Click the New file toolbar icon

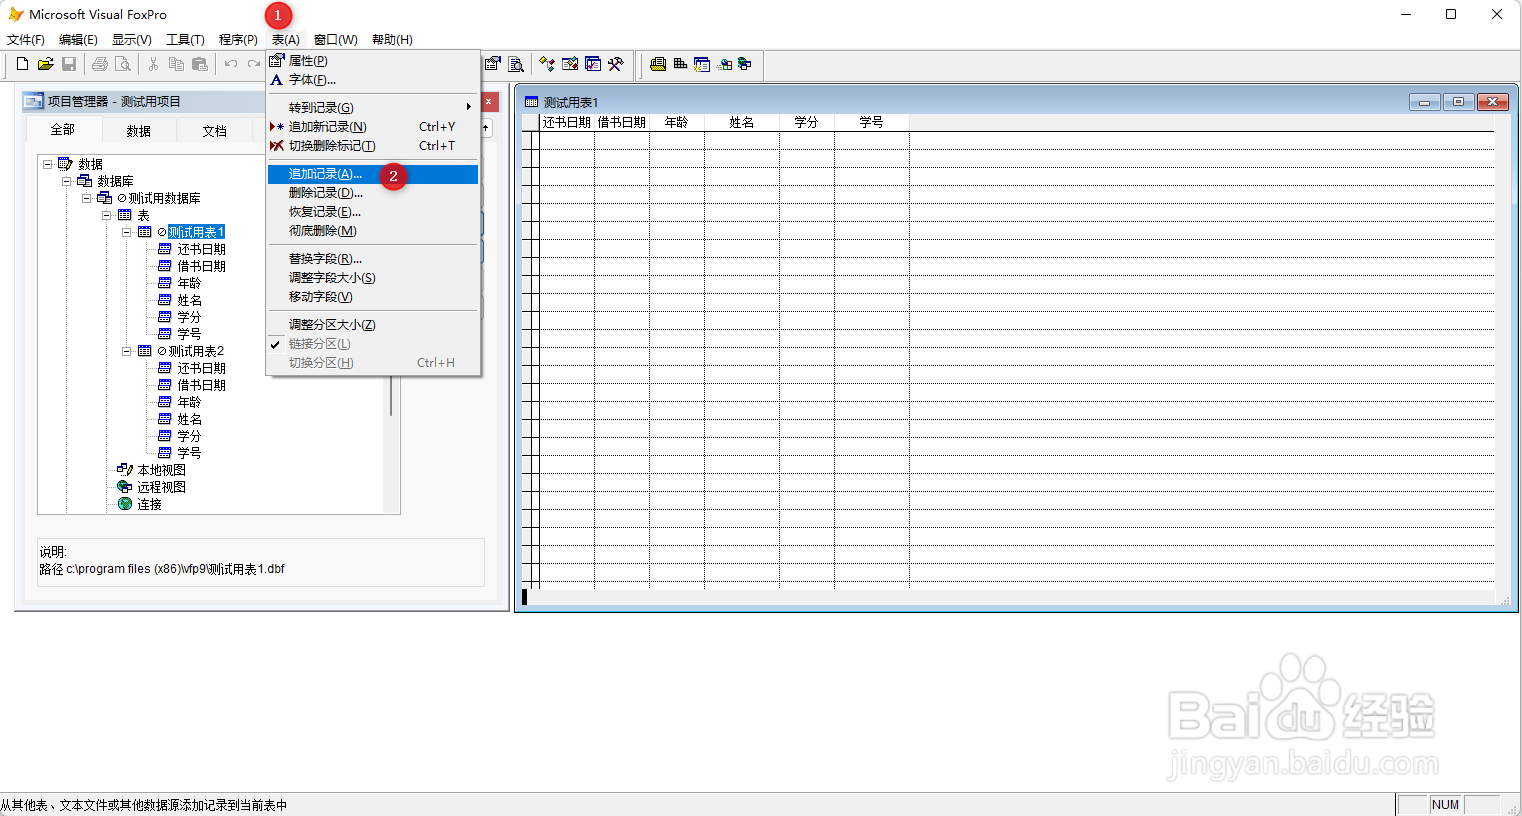click(x=23, y=64)
